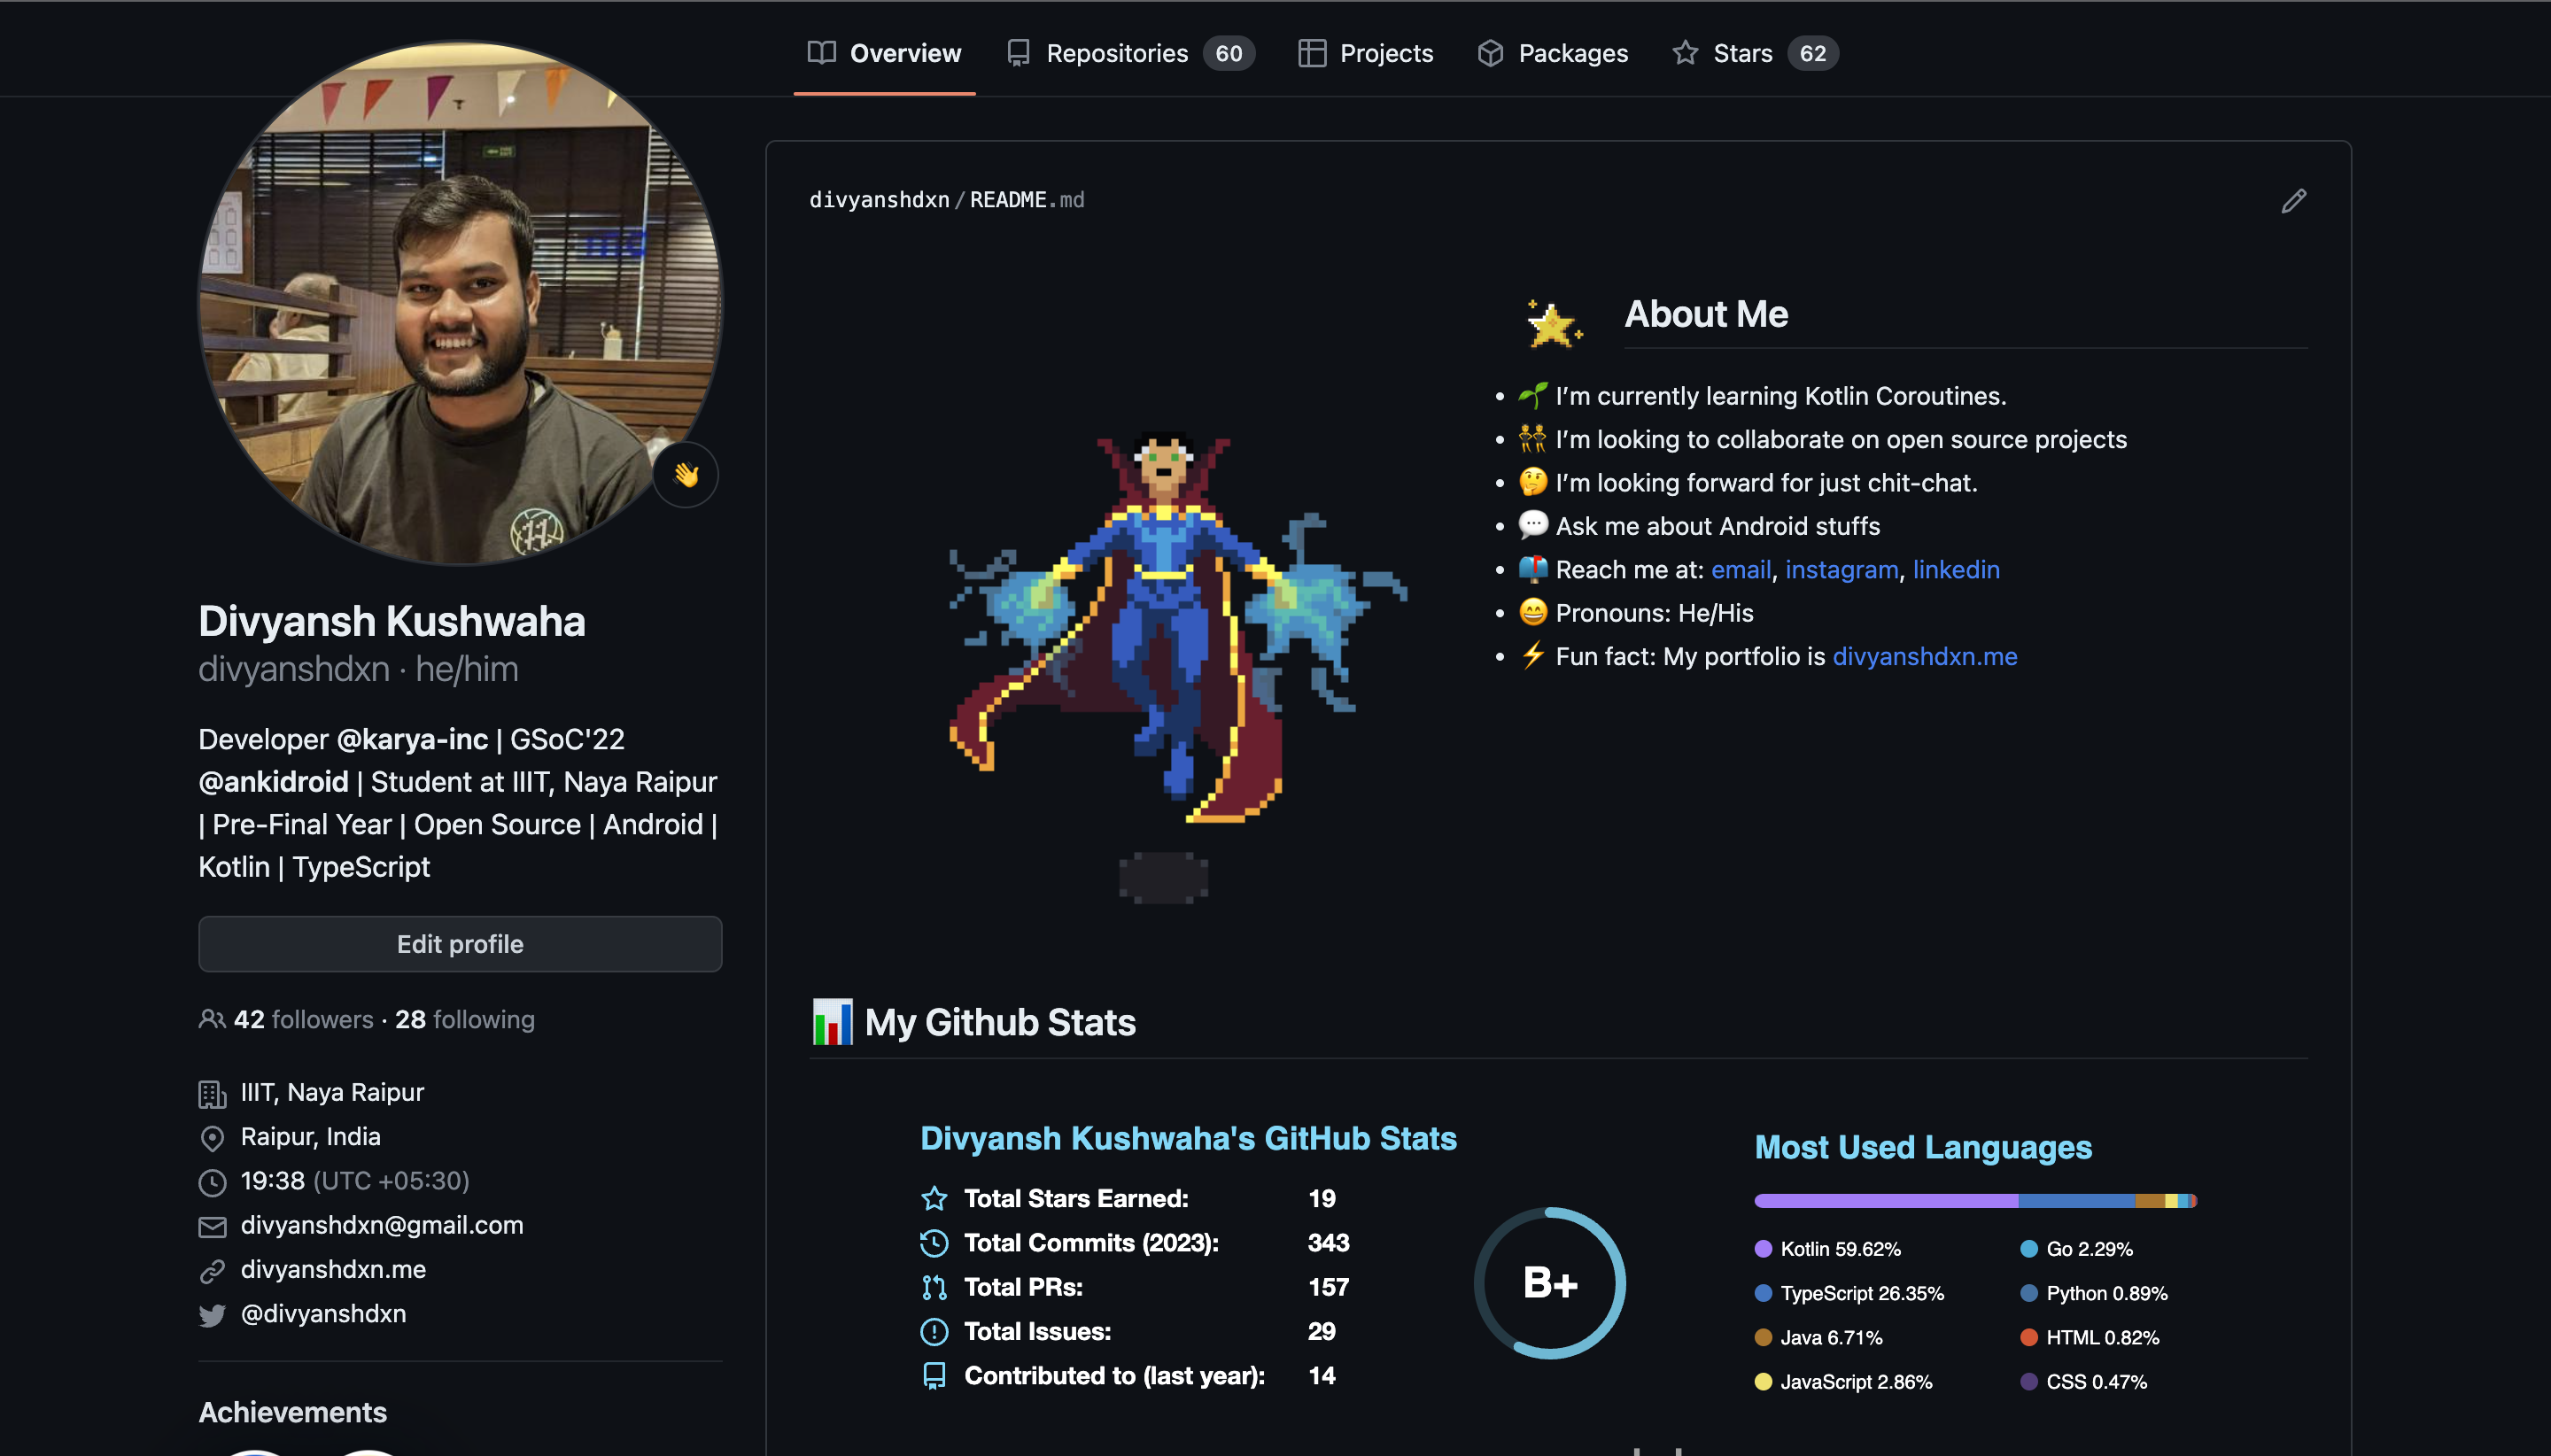The image size is (2551, 1456).
Task: Click the Twitter bird icon beside @divyanshdxn
Action: [212, 1315]
